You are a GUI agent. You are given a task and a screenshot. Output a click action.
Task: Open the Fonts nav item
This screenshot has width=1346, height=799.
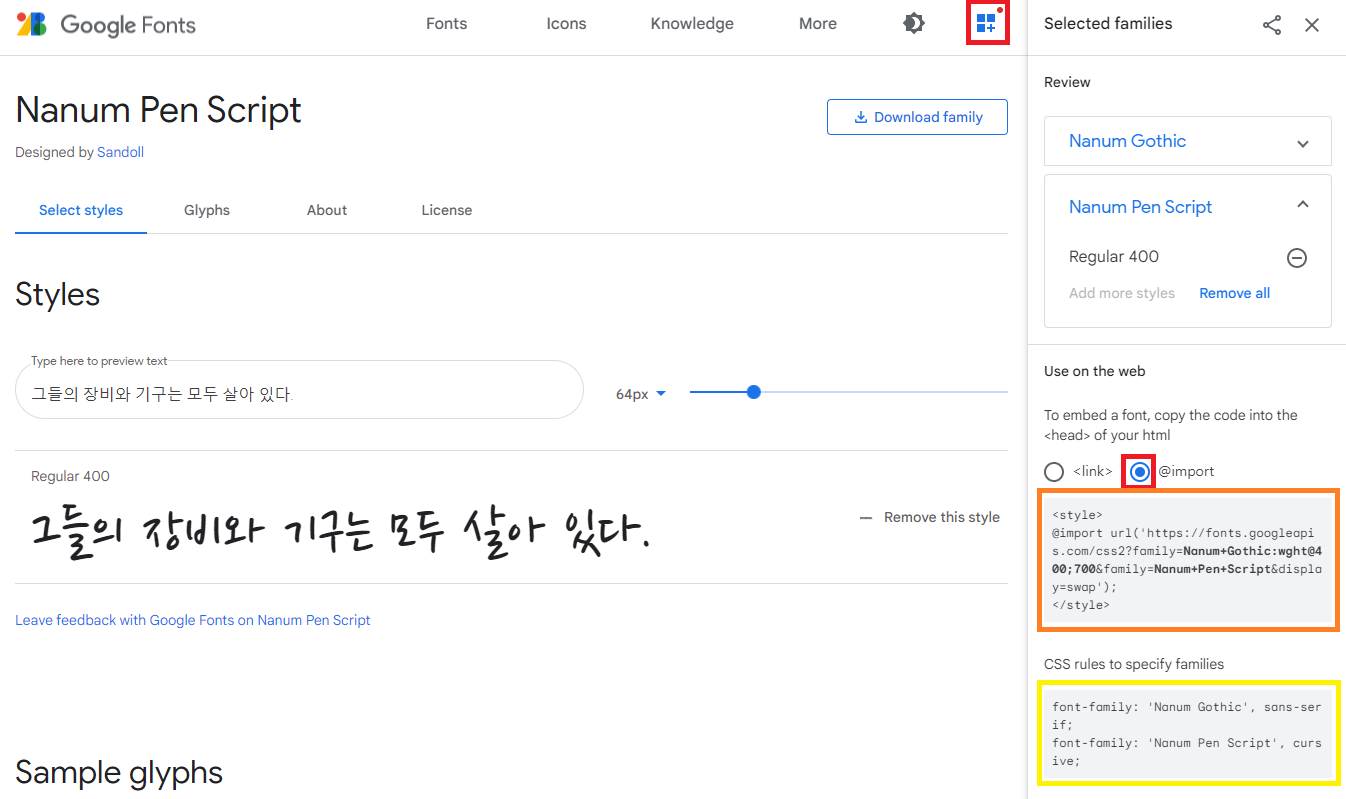tap(446, 24)
